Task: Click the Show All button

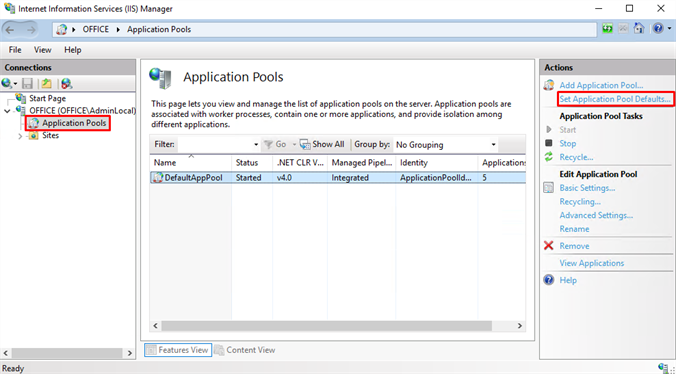Action: (x=322, y=145)
